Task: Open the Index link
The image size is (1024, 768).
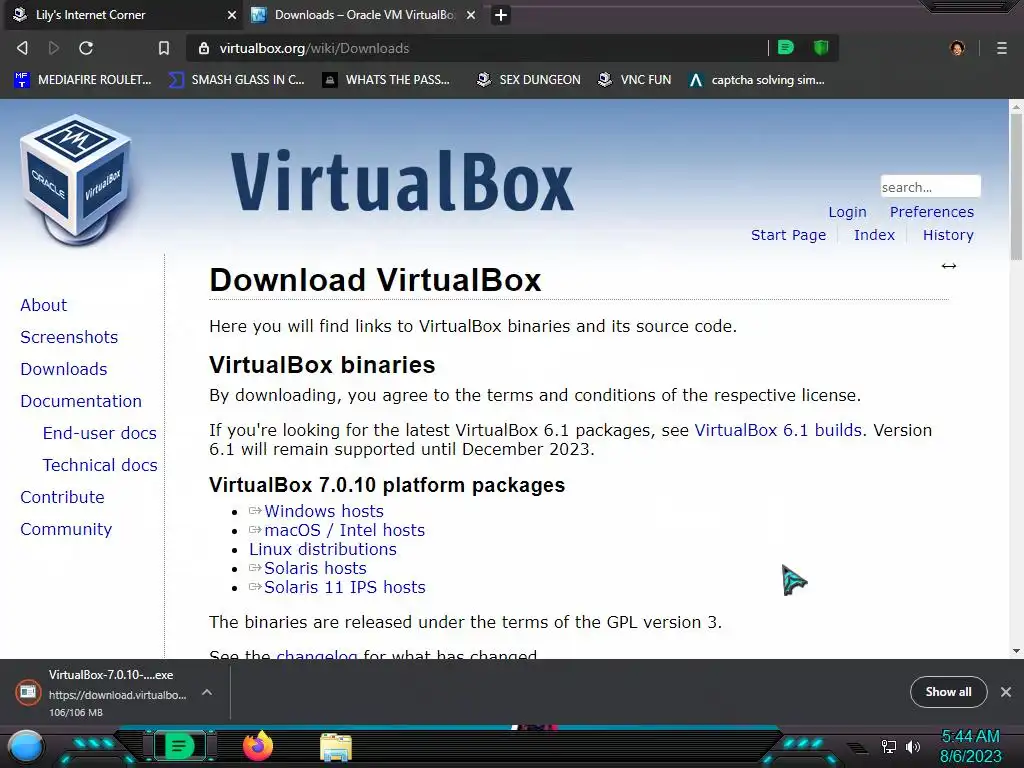Action: [874, 235]
